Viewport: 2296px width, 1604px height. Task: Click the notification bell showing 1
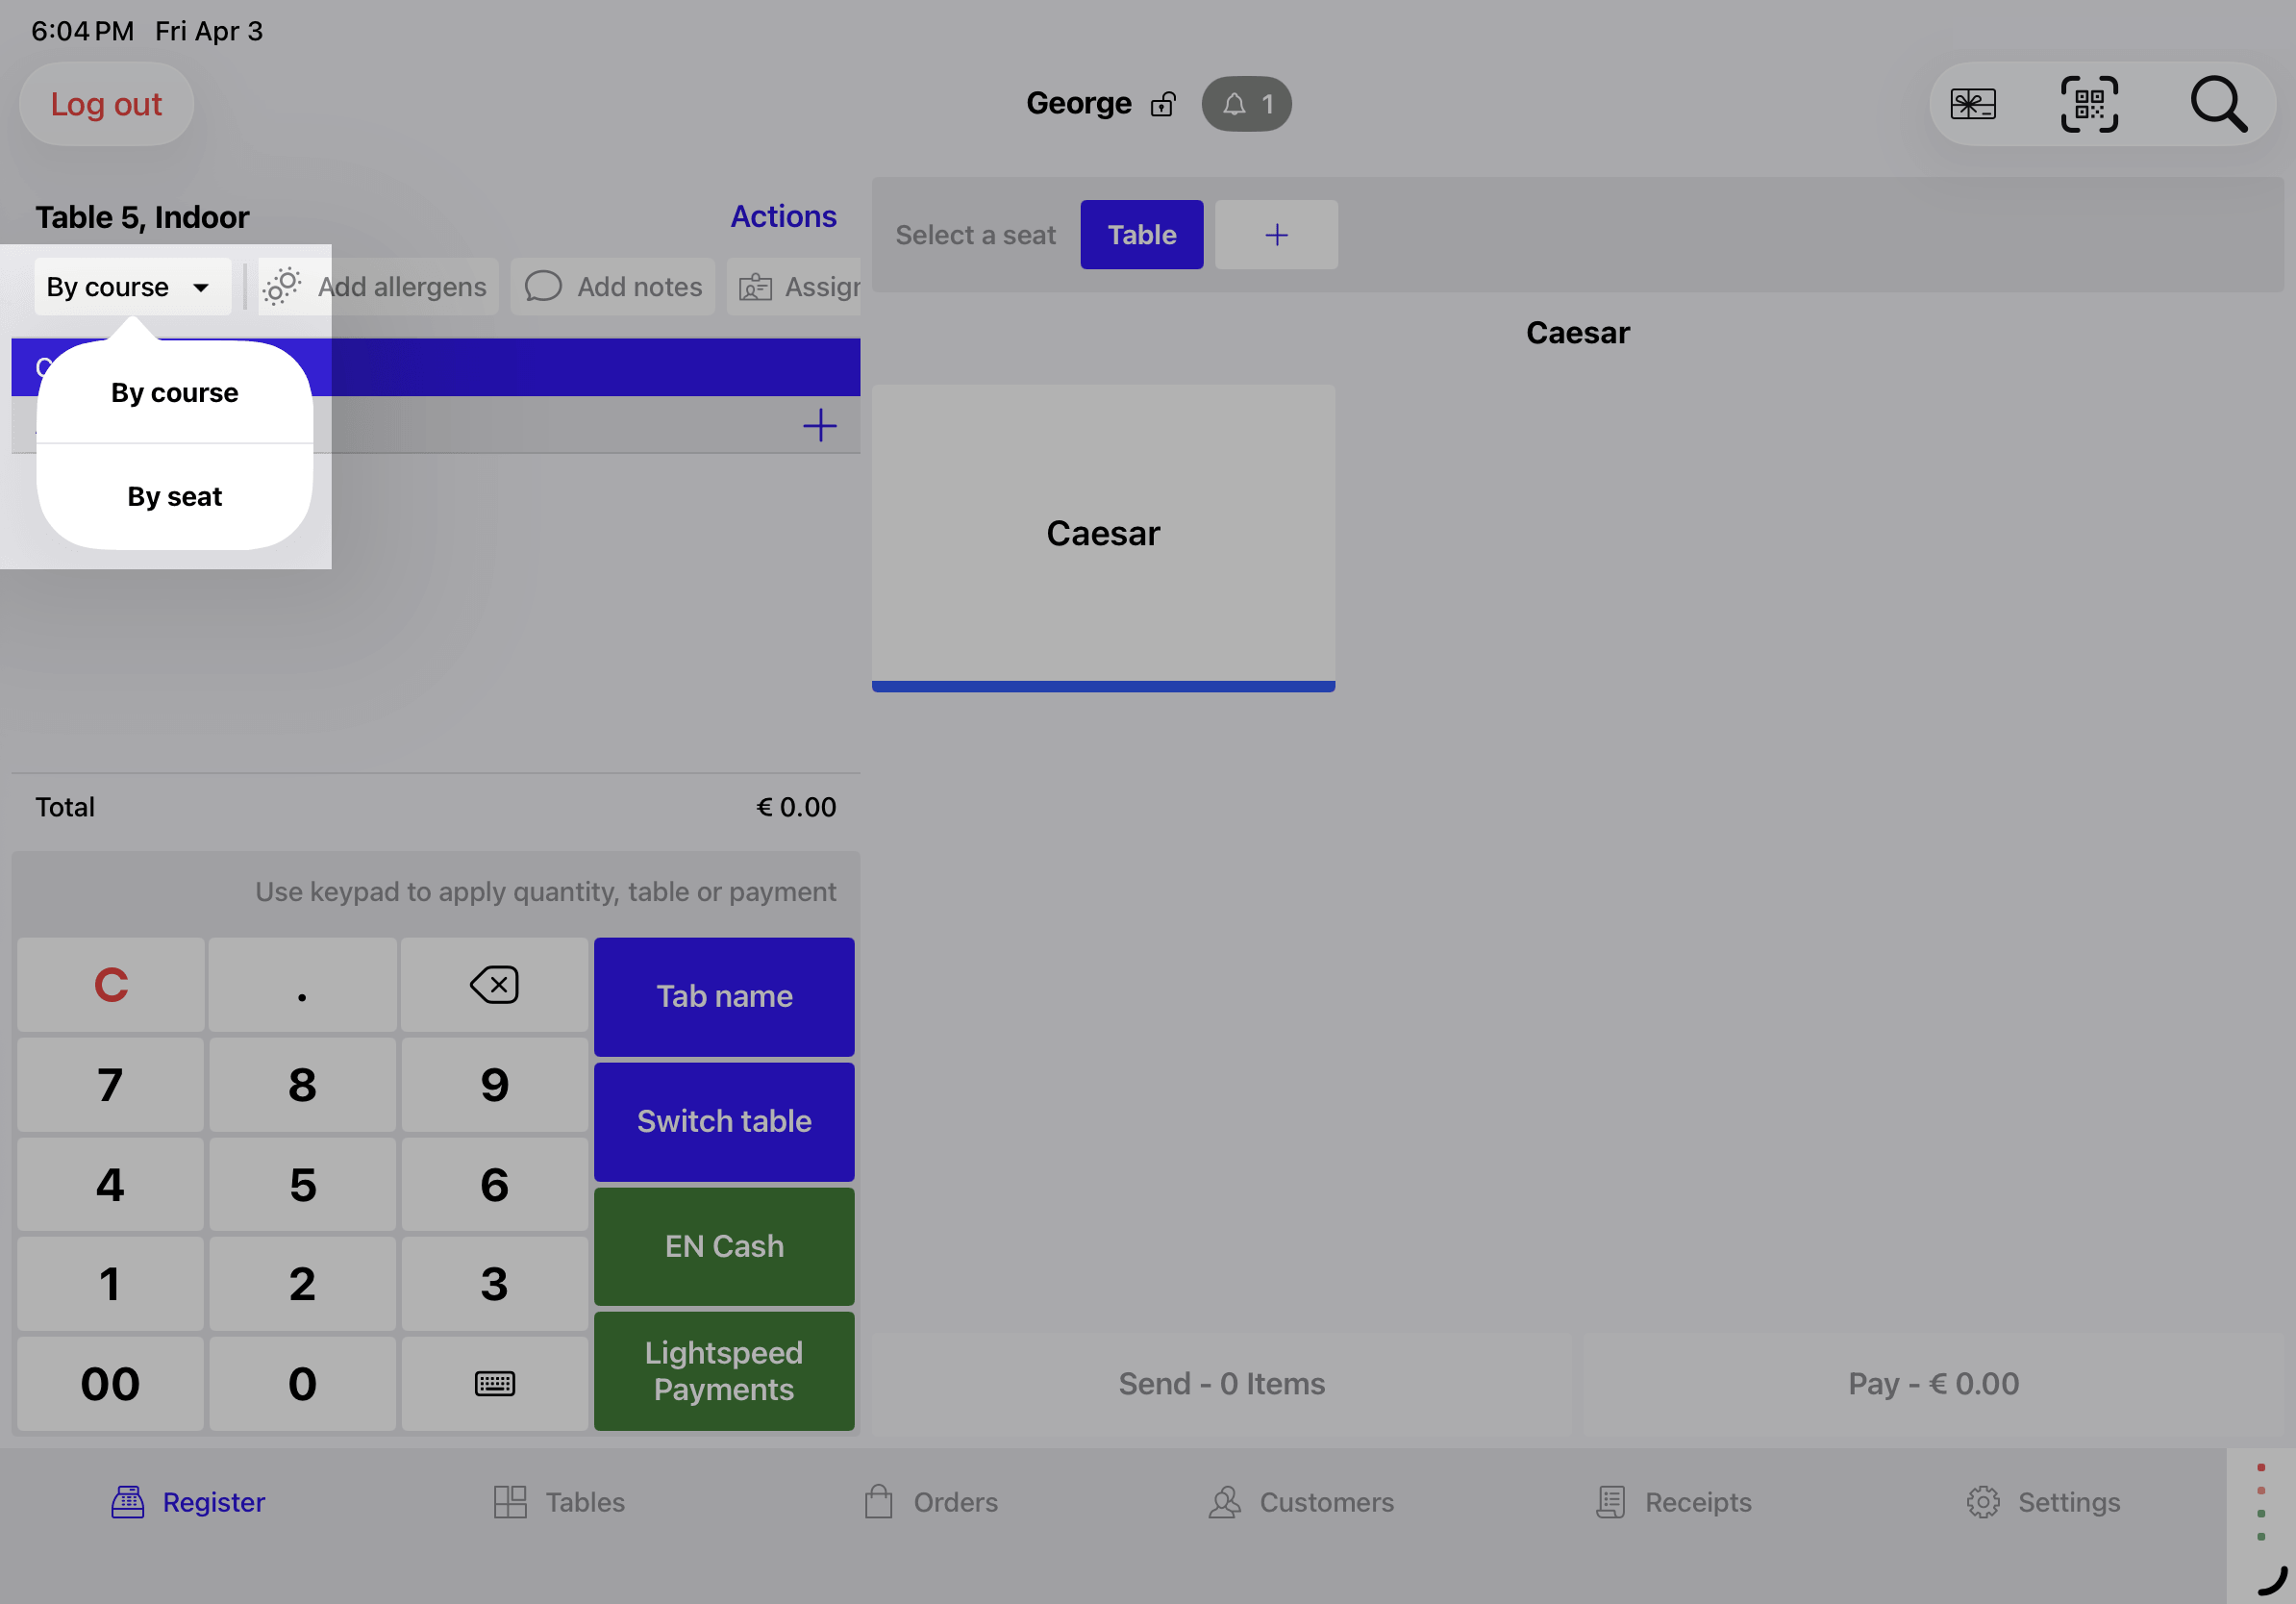point(1245,103)
